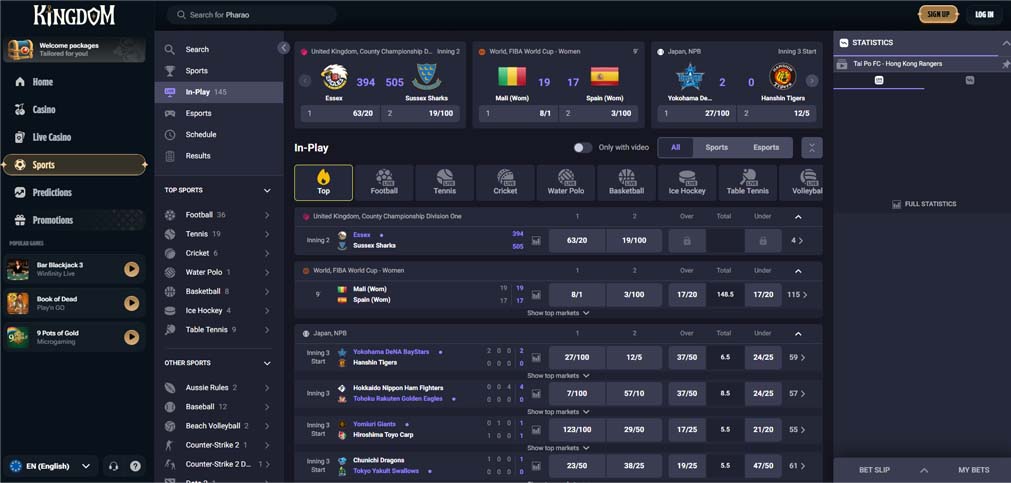
Task: Pin the Tai Po FC statistics
Action: 1005,64
